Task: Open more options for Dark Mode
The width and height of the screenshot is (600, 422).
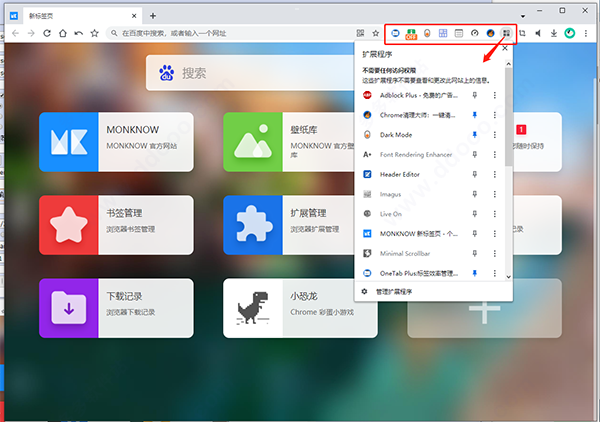Action: tap(494, 135)
